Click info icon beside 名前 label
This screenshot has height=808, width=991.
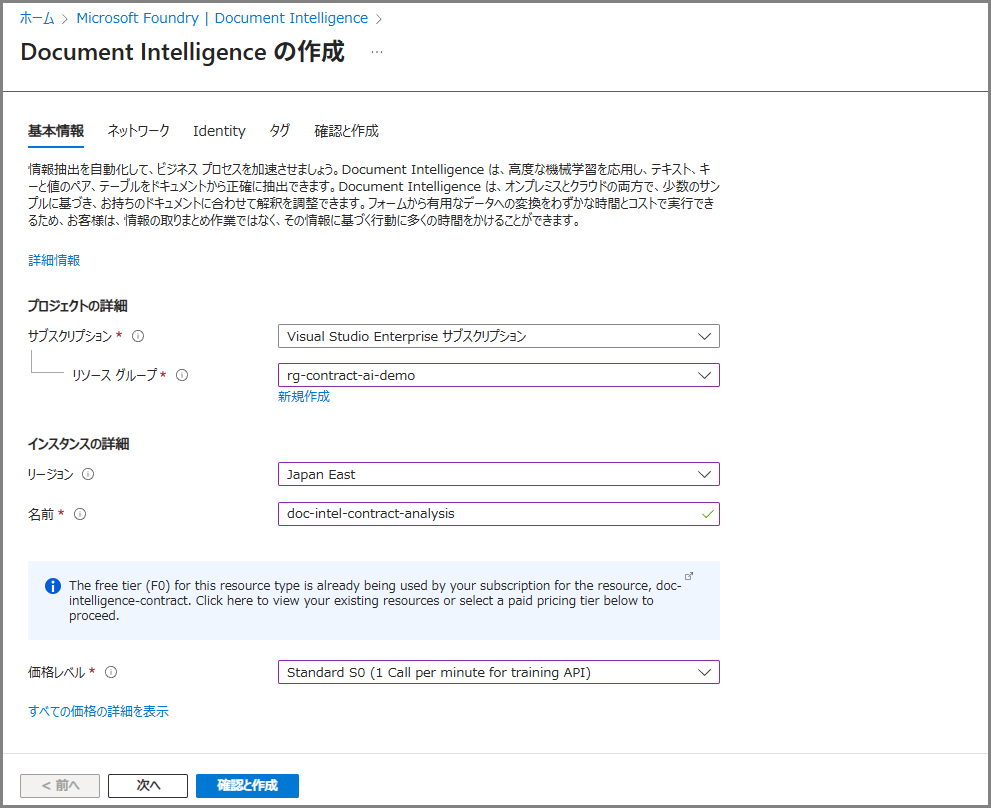click(80, 514)
